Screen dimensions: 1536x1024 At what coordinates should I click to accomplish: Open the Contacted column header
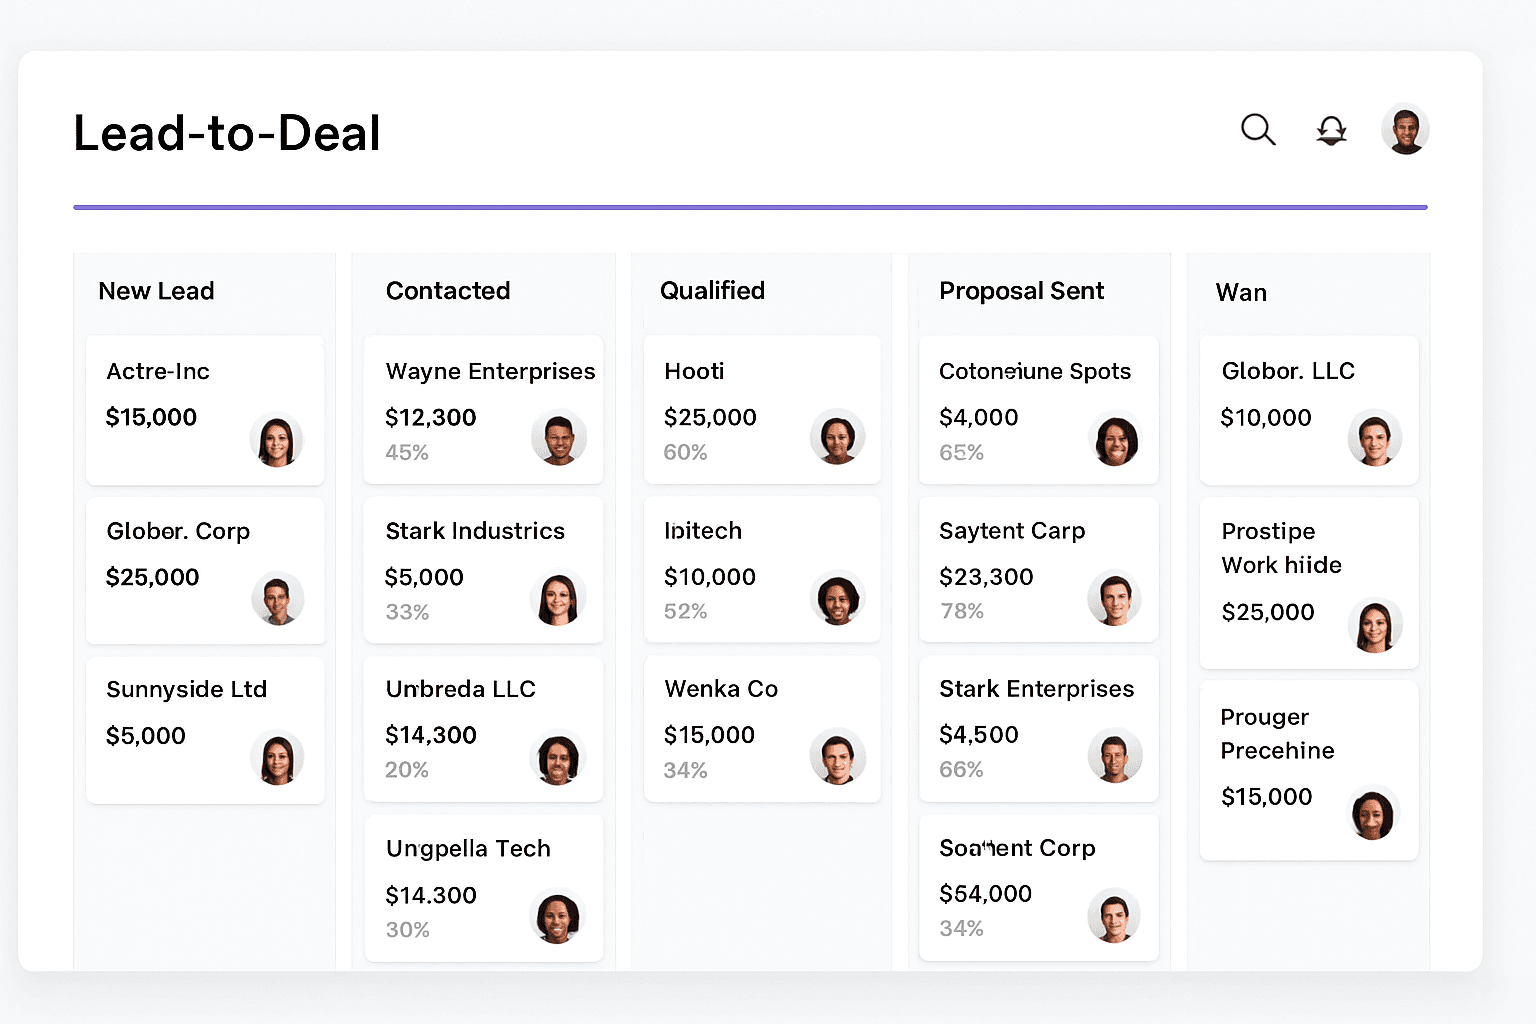(448, 291)
